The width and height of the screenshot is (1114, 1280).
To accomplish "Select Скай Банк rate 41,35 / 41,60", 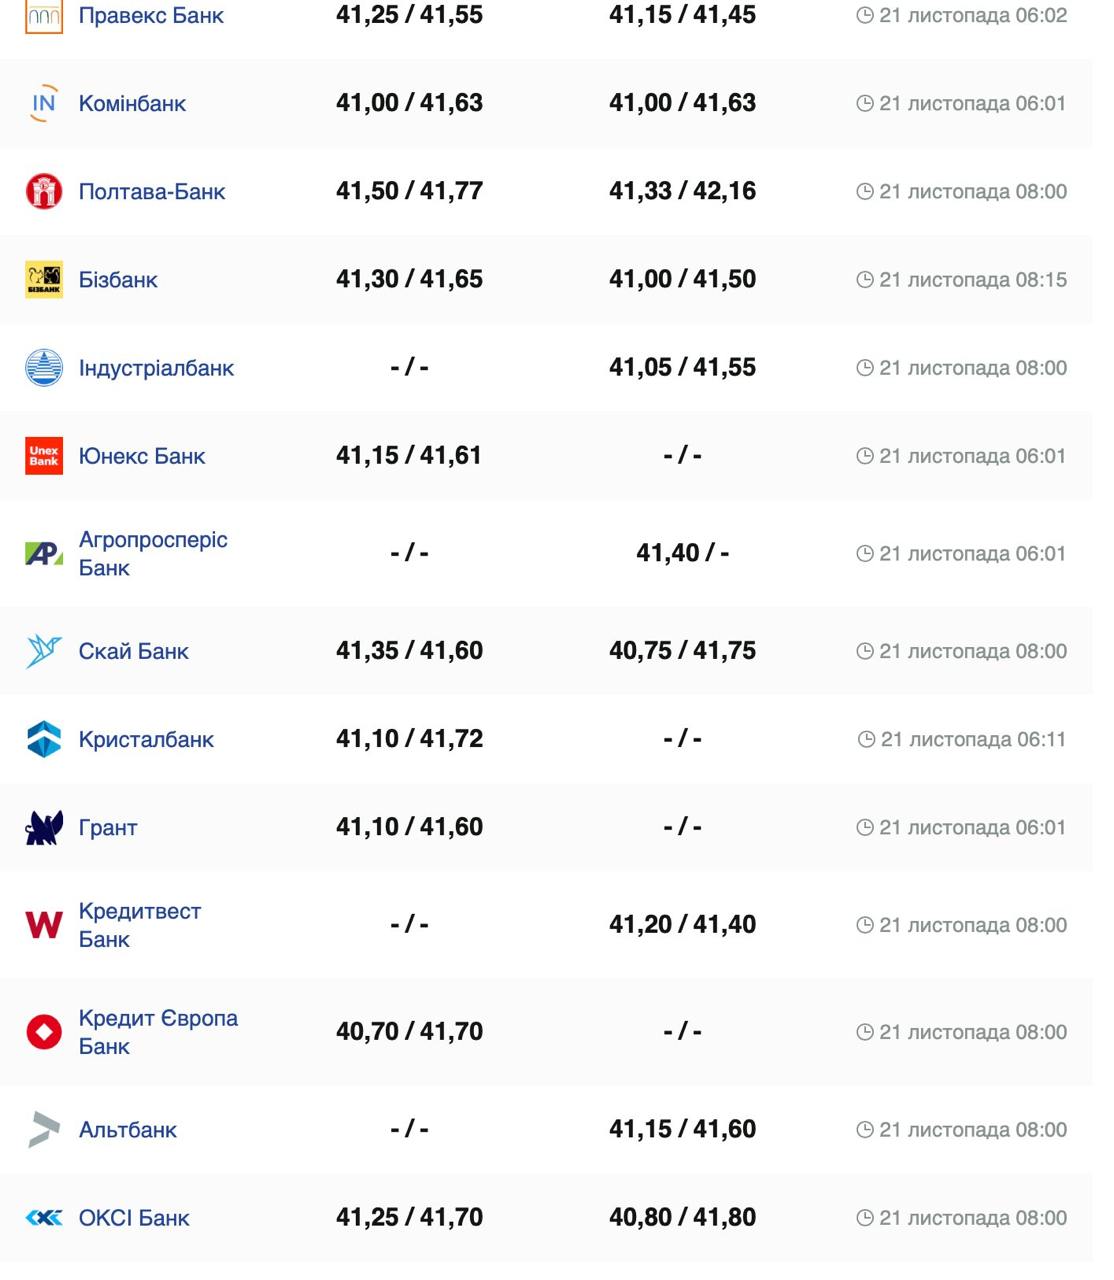I will click(409, 651).
